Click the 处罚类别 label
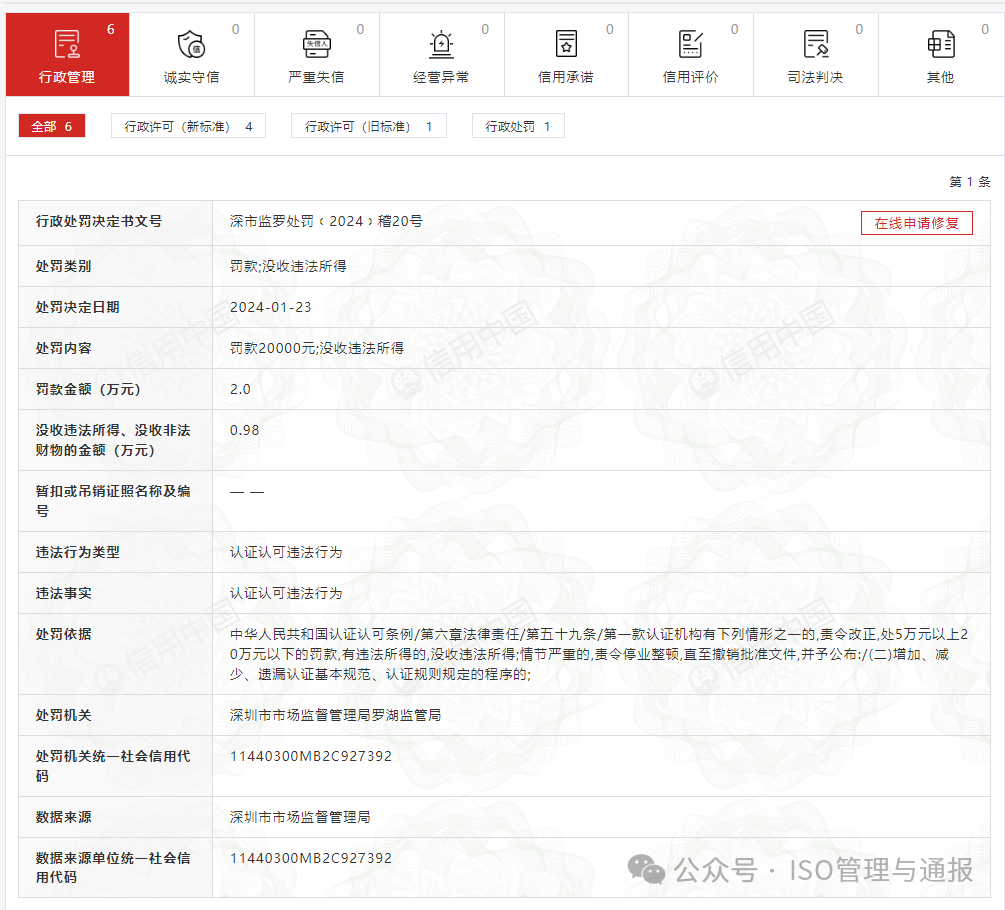 point(63,266)
